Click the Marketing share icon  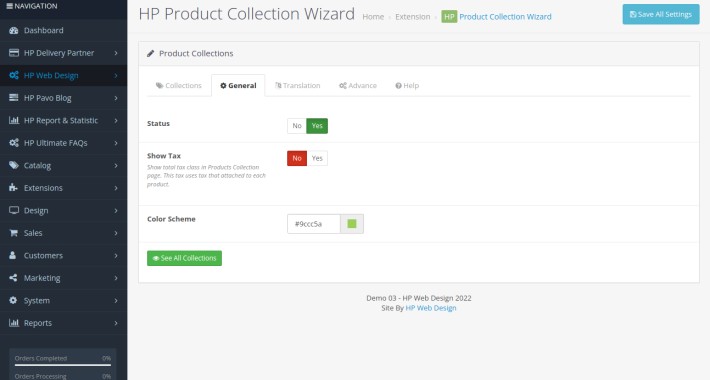(x=13, y=278)
